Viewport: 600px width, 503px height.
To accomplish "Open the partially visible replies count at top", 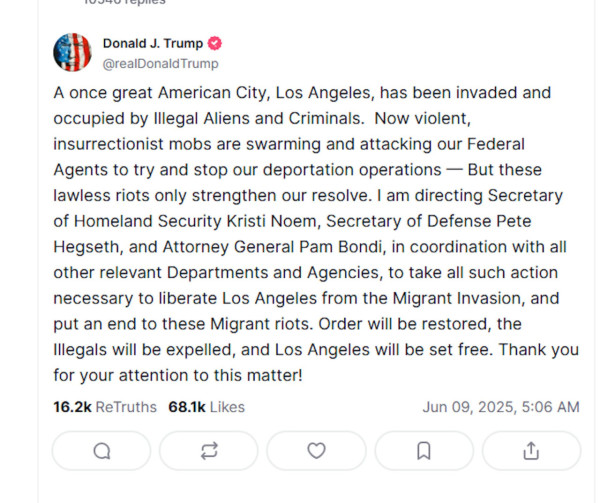I will [125, 2].
